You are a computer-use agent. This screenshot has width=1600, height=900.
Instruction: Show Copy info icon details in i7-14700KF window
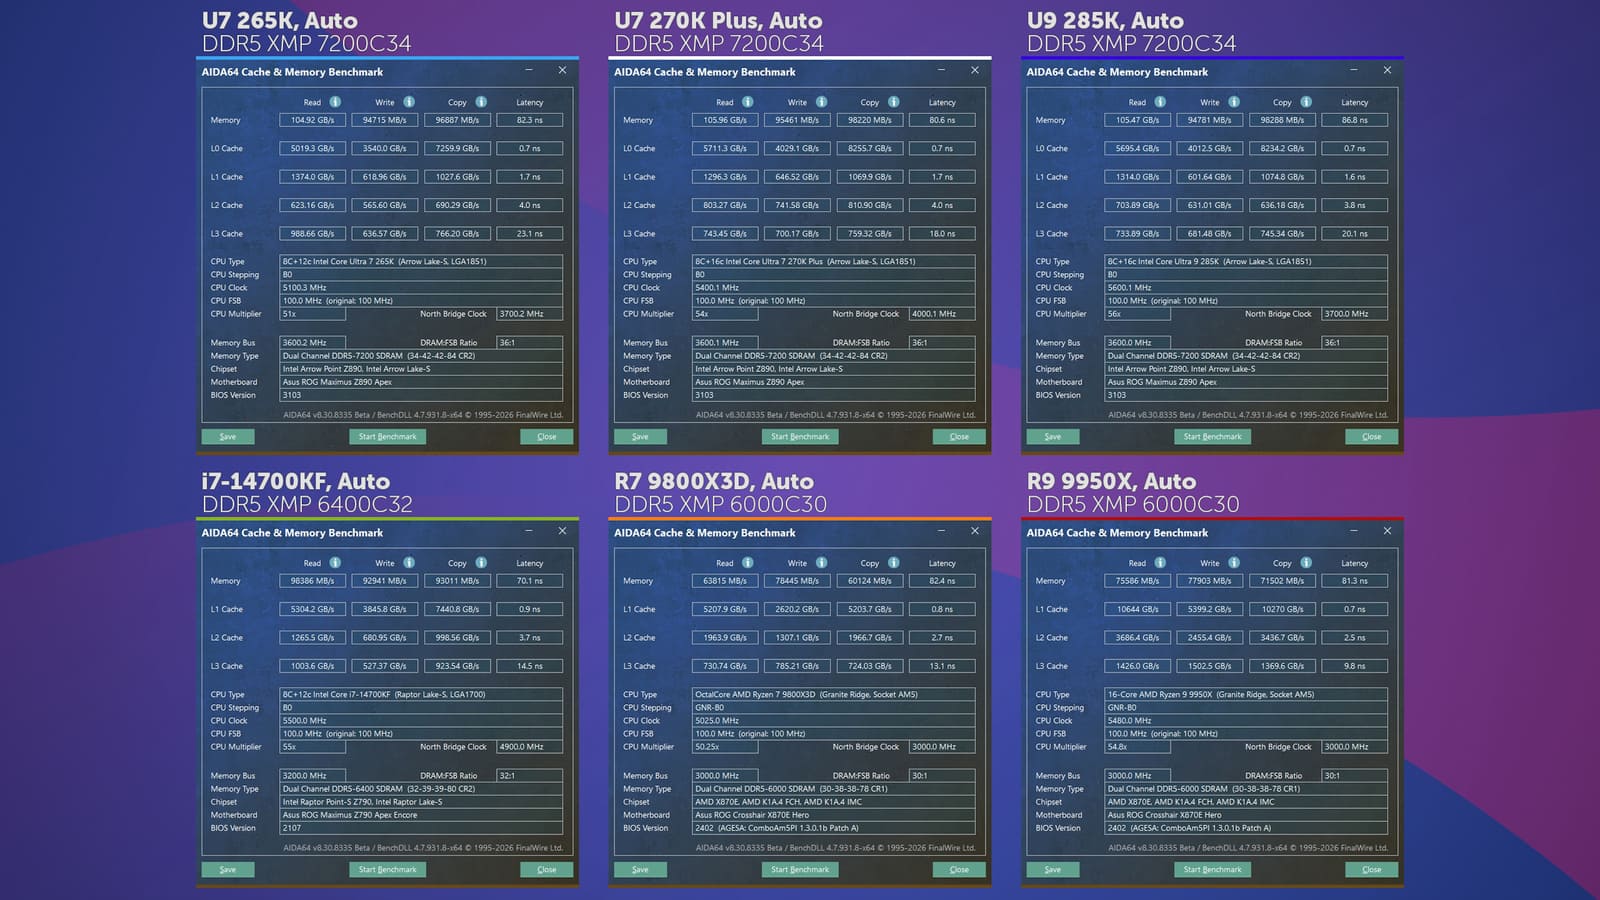point(481,563)
